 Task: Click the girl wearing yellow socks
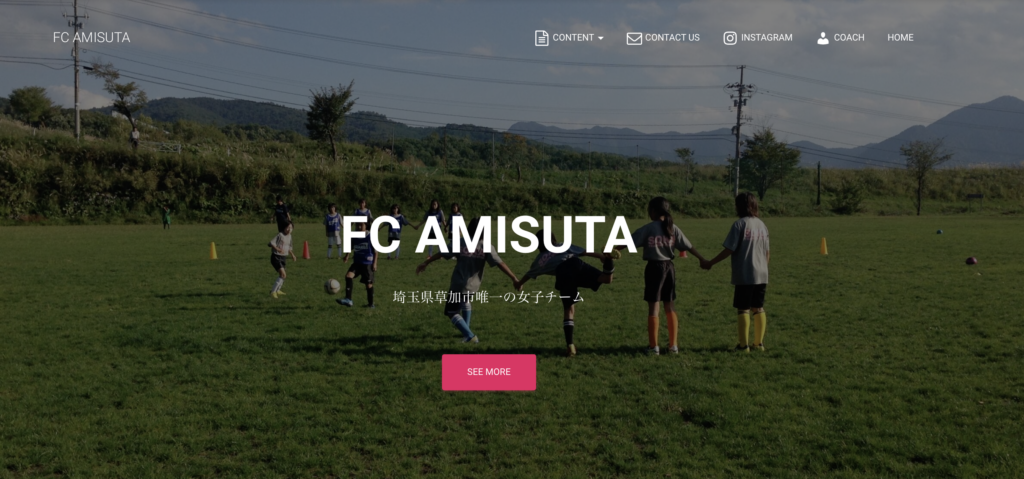coord(747,271)
